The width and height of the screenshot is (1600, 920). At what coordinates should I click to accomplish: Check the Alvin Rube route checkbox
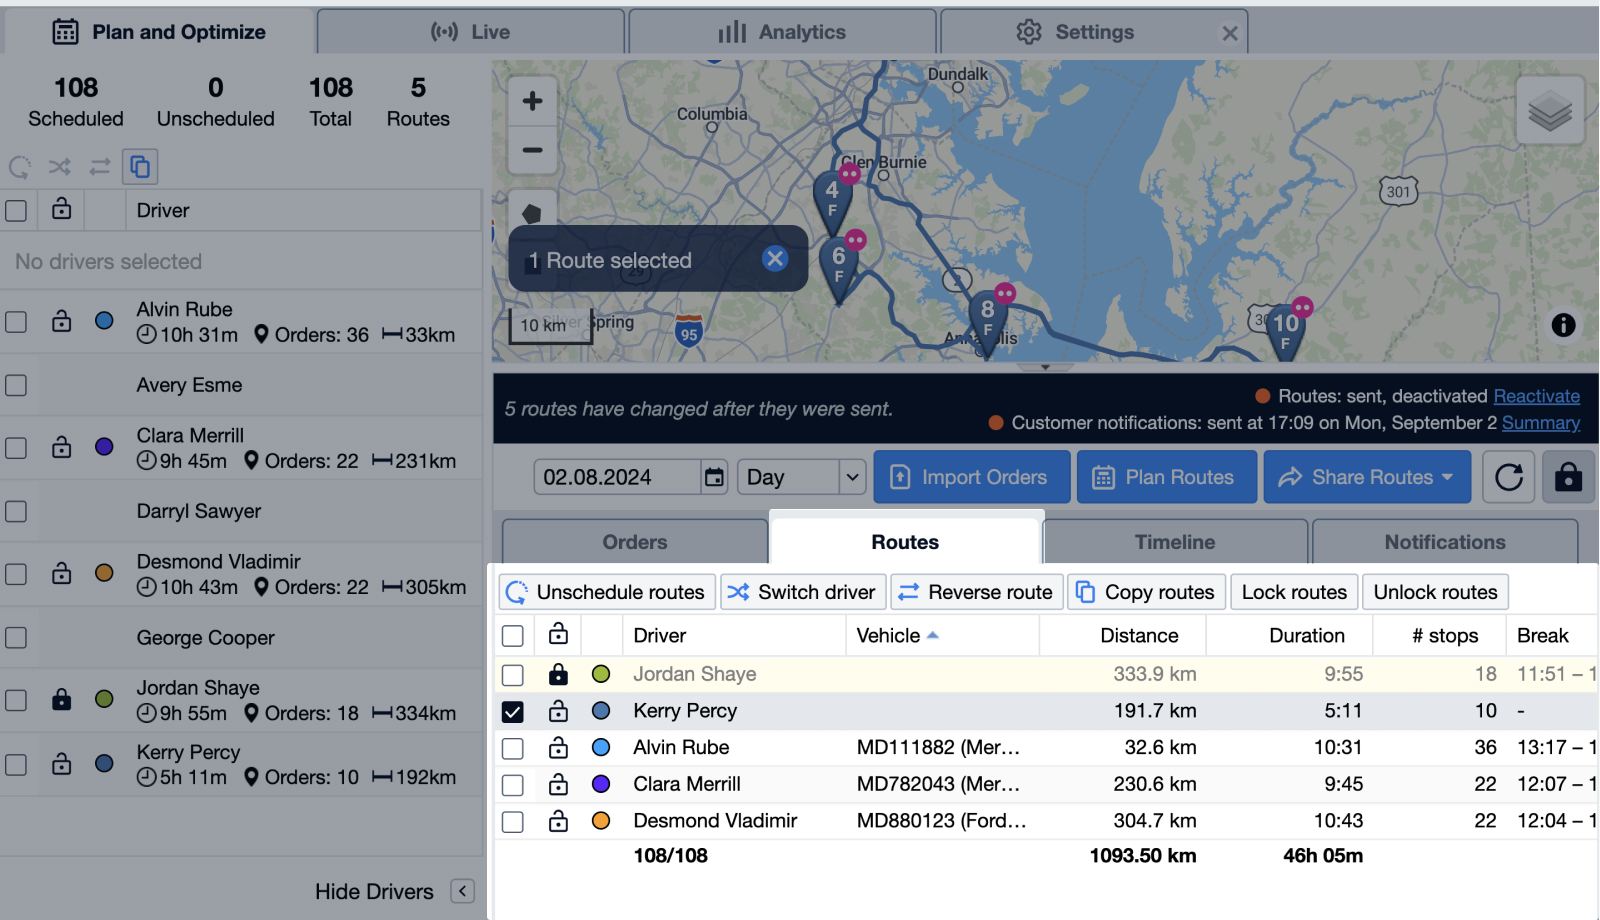[513, 747]
